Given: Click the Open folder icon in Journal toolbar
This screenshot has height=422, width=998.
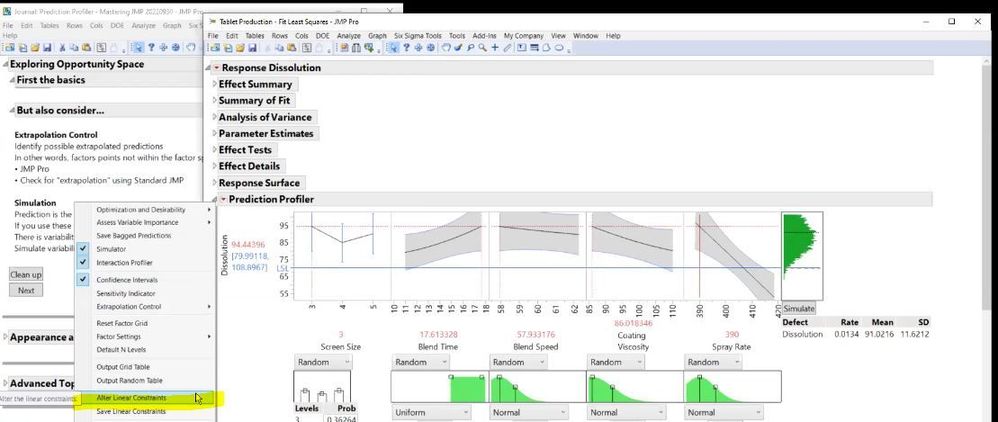Looking at the screenshot, I should (35, 48).
